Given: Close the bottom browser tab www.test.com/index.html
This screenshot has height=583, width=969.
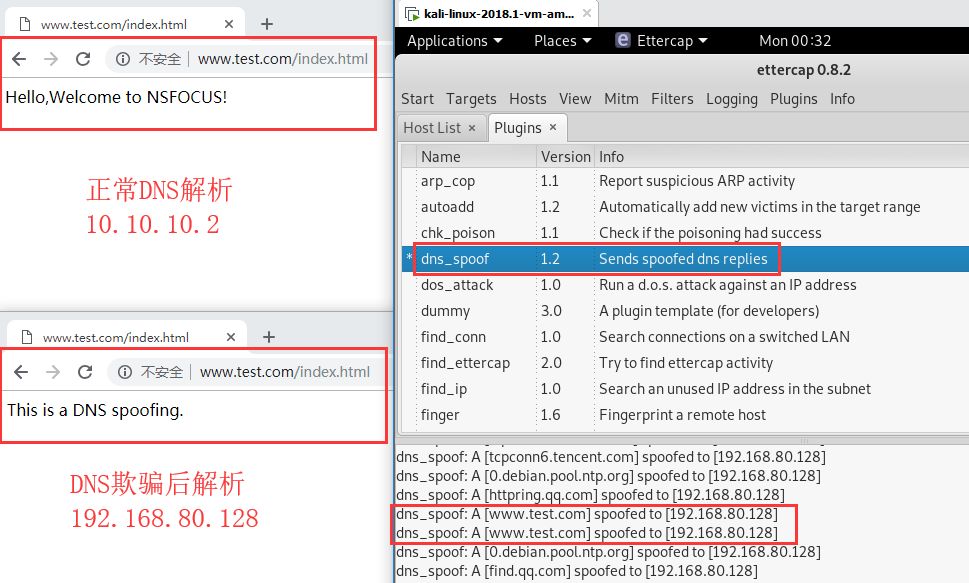Looking at the screenshot, I should point(231,337).
